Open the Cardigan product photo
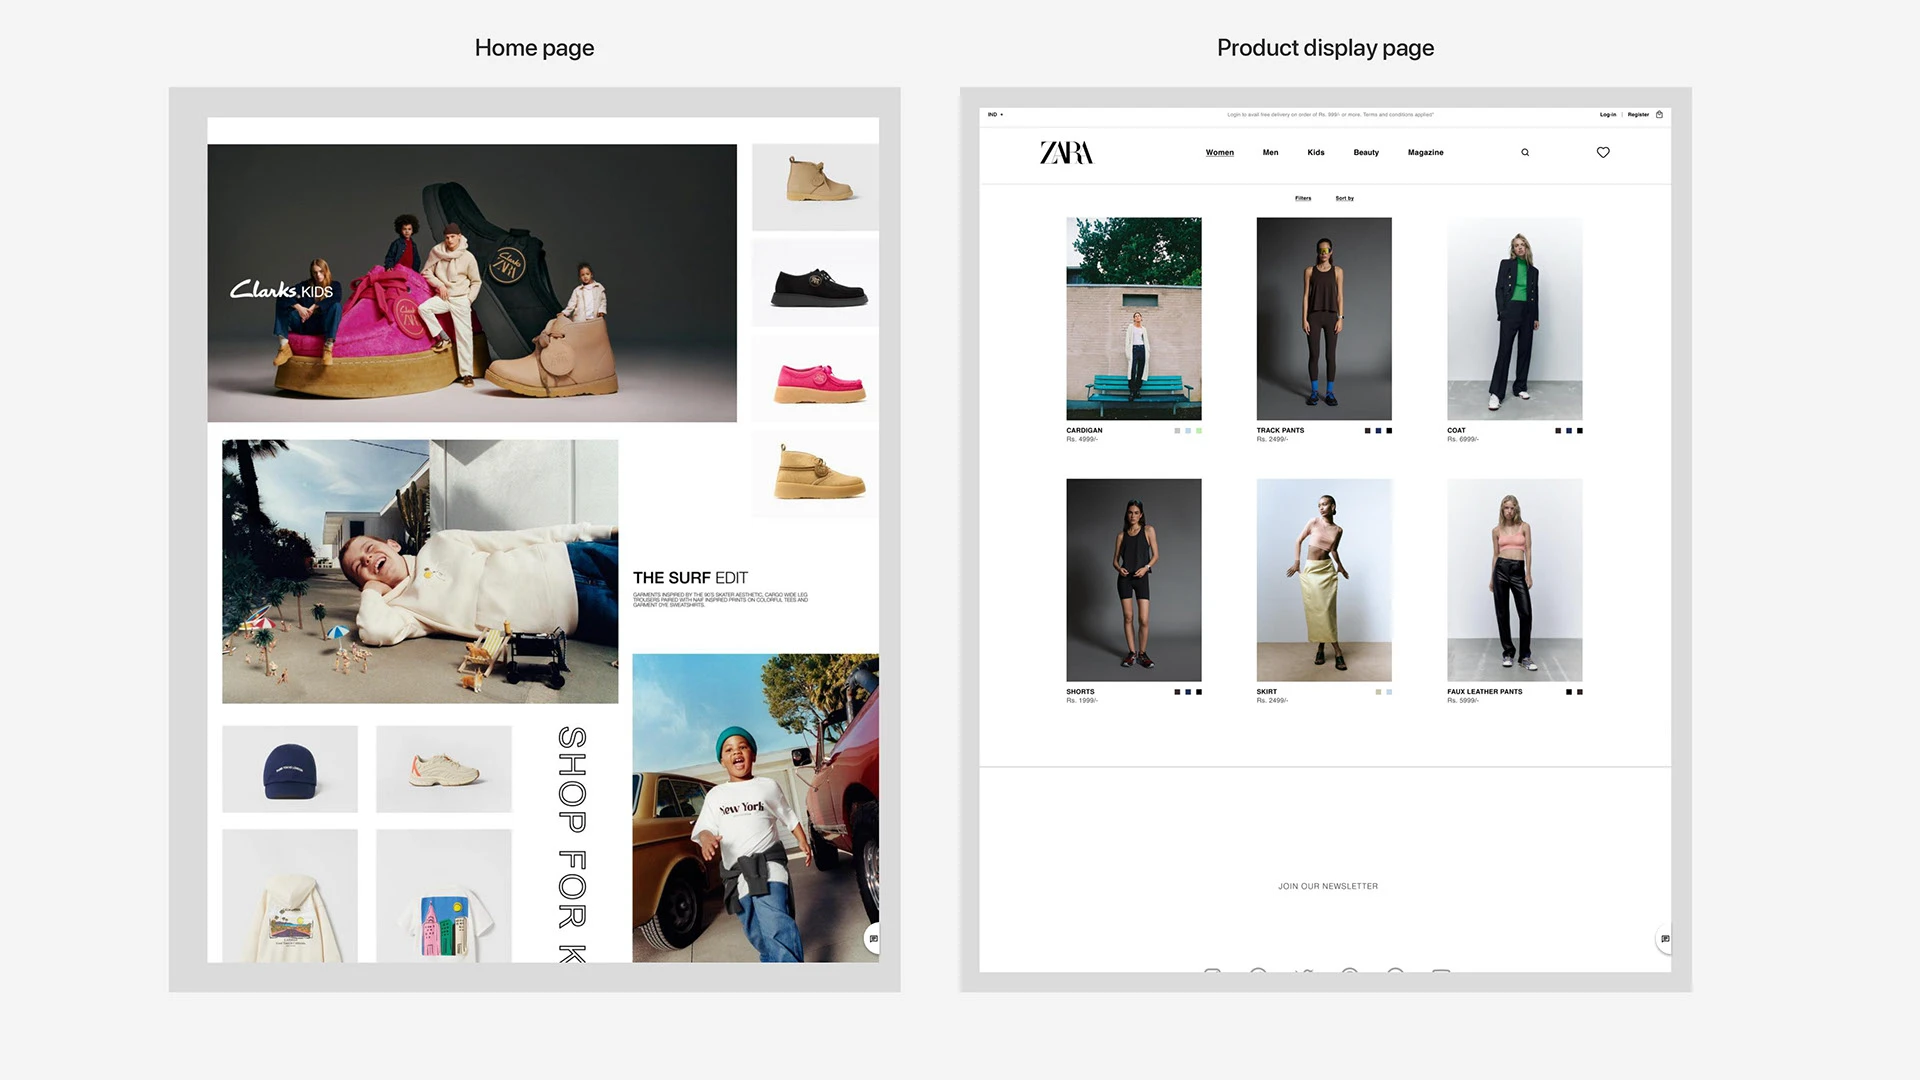The image size is (1920, 1080). (1134, 319)
